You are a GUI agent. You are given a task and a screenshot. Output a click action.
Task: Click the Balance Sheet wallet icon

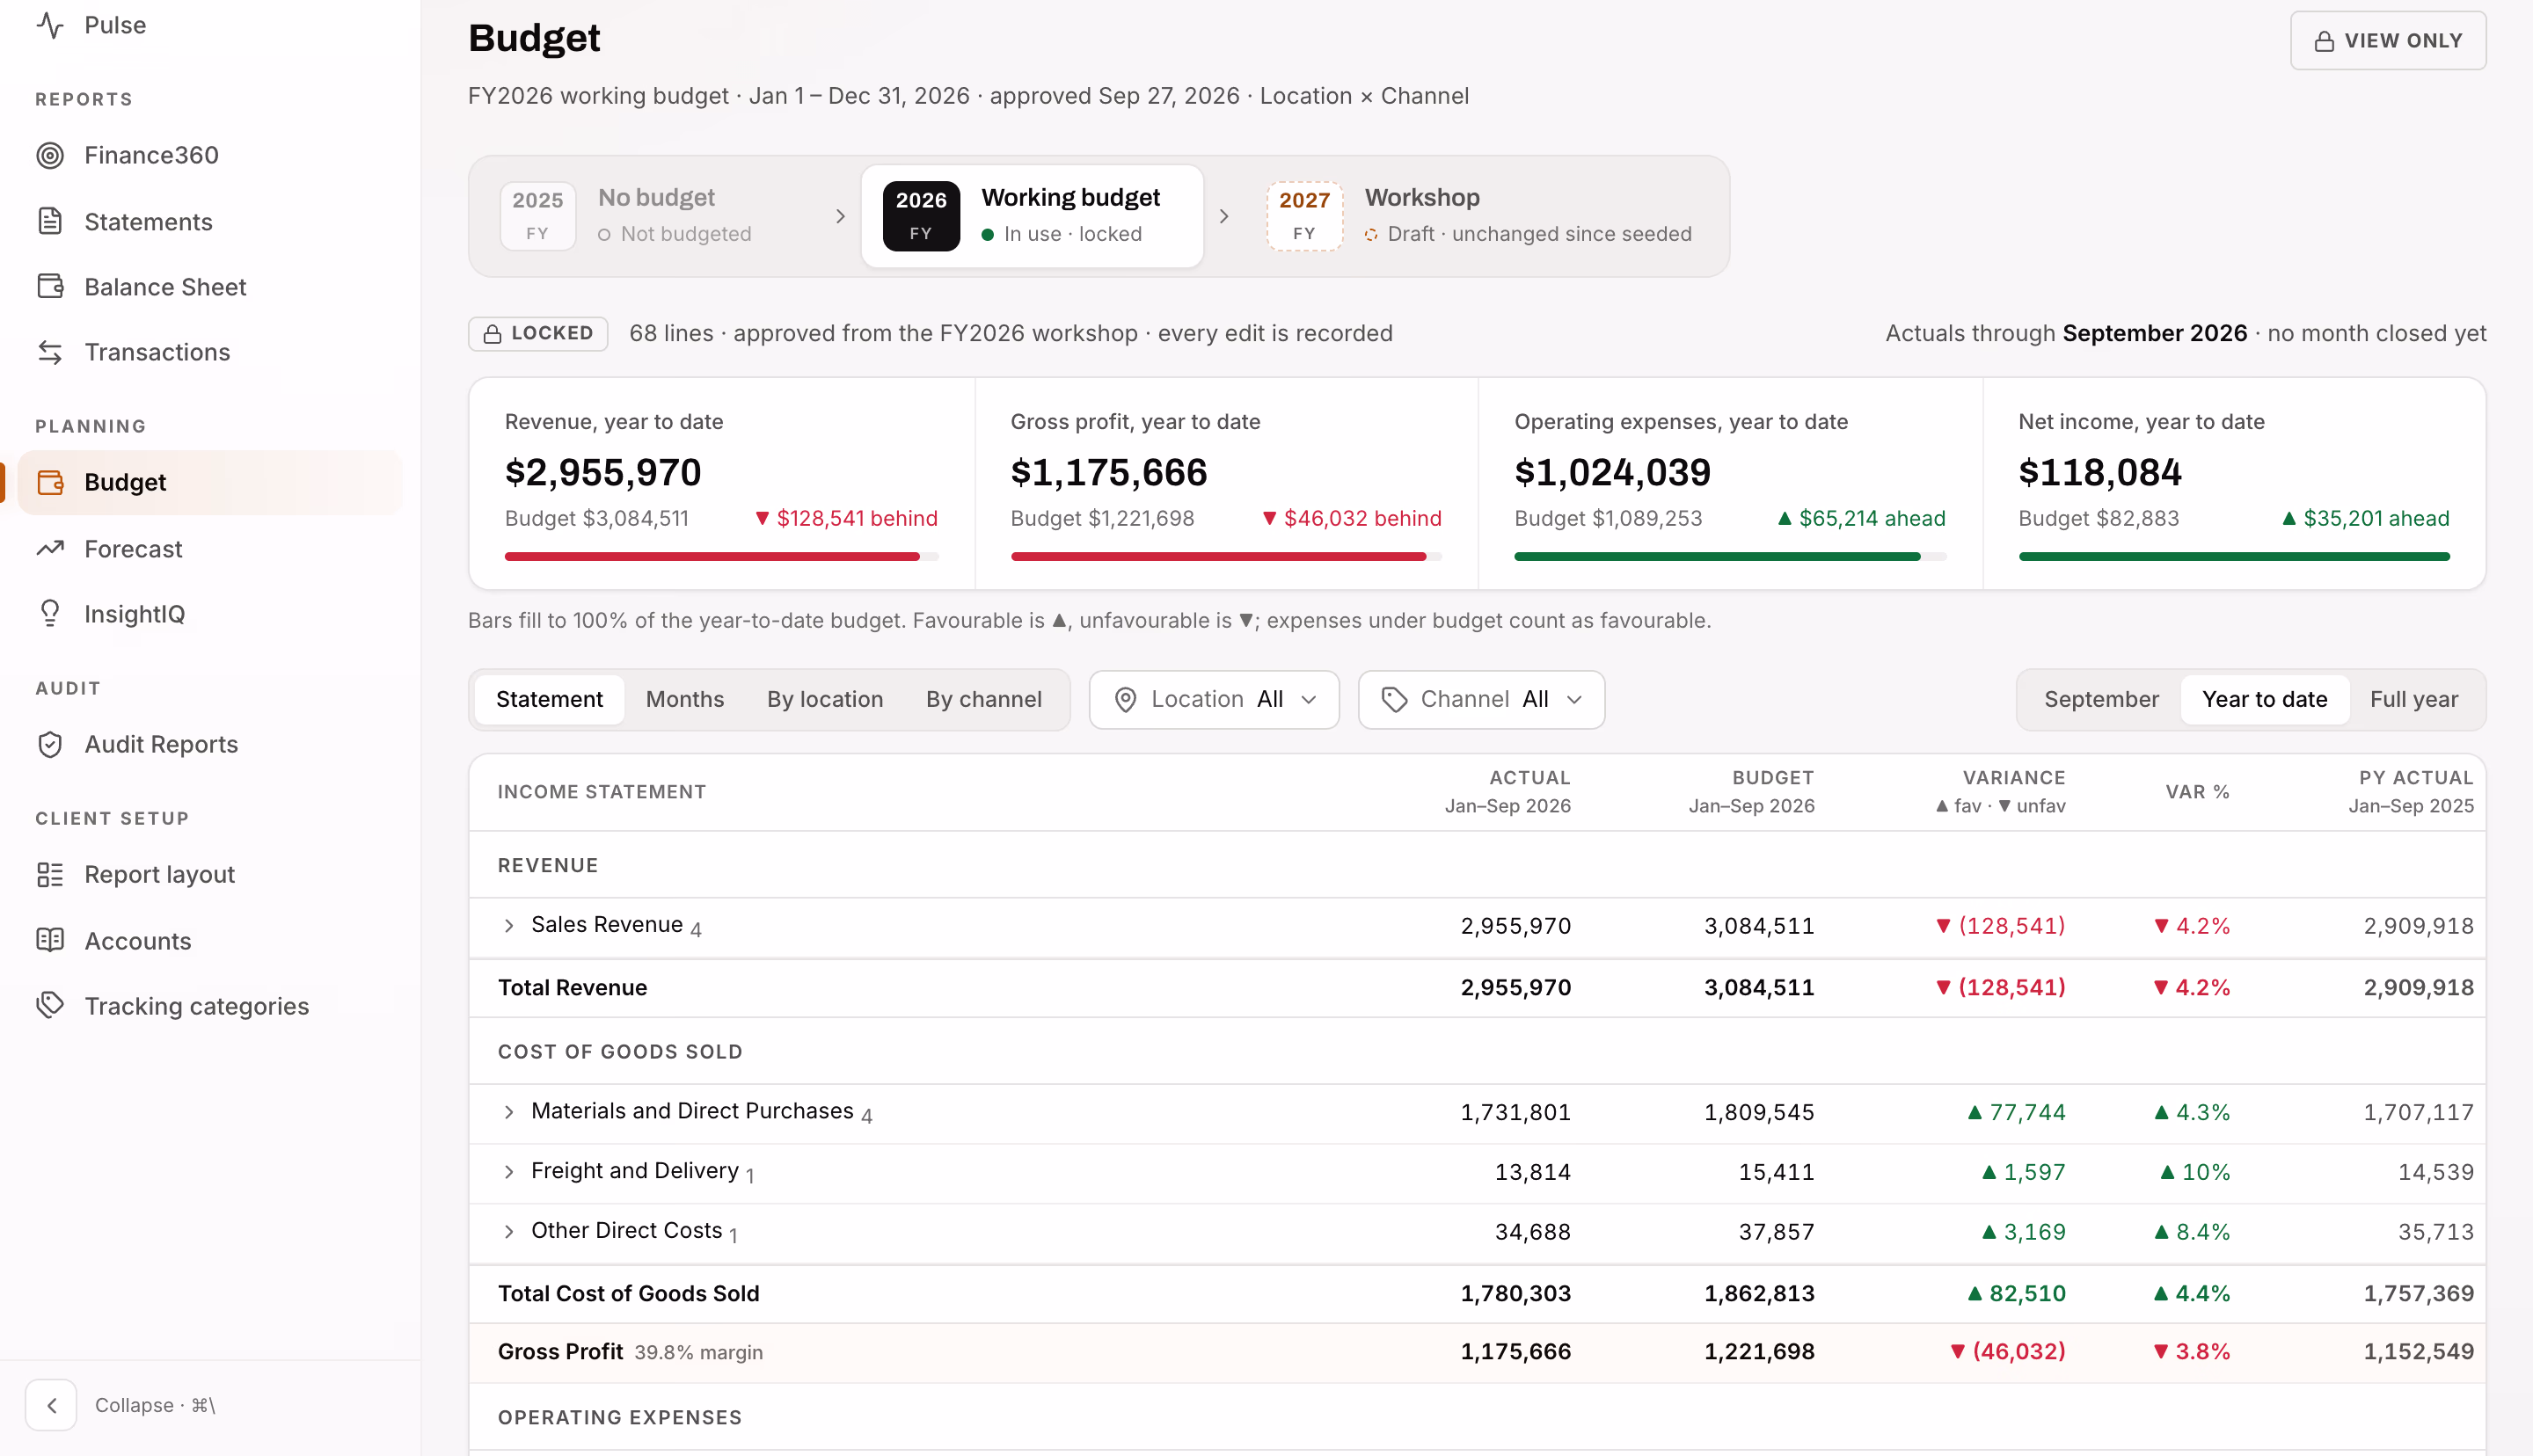point(50,287)
